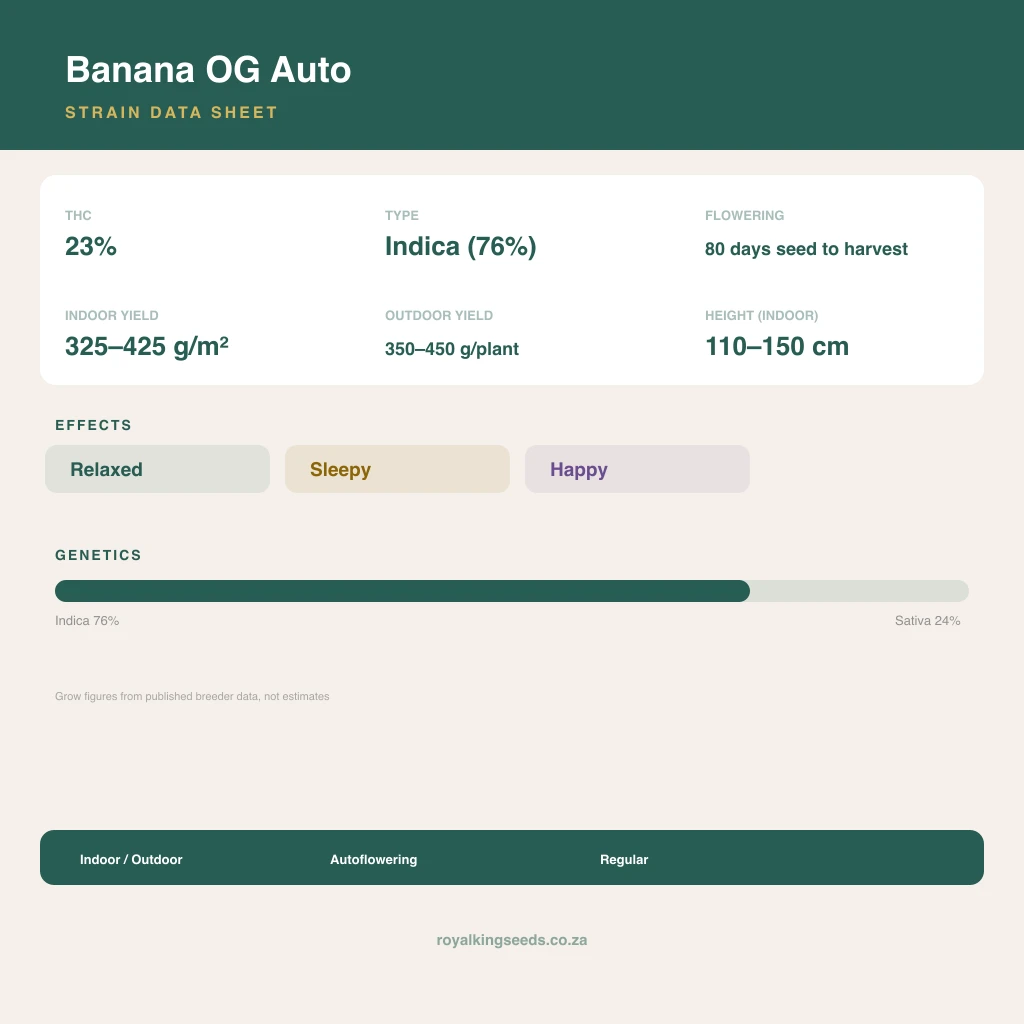Screen dimensions: 1024x1024
Task: Select the Sleepy effect chip
Action: [x=397, y=469]
